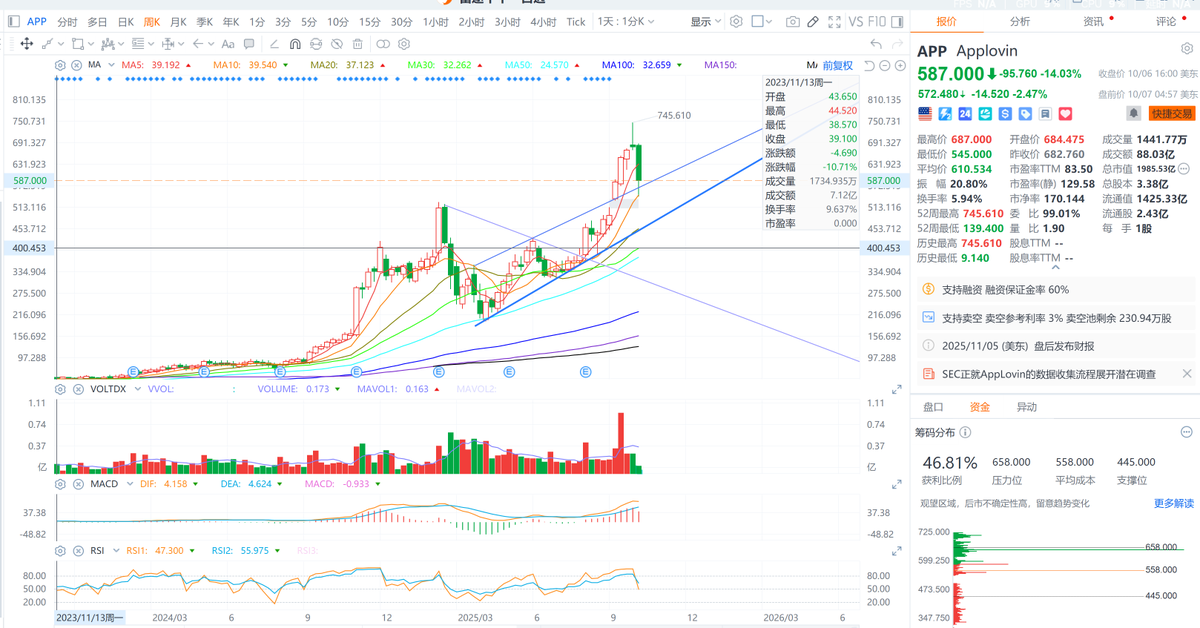Open the 评论 comments tab

click(1166, 21)
